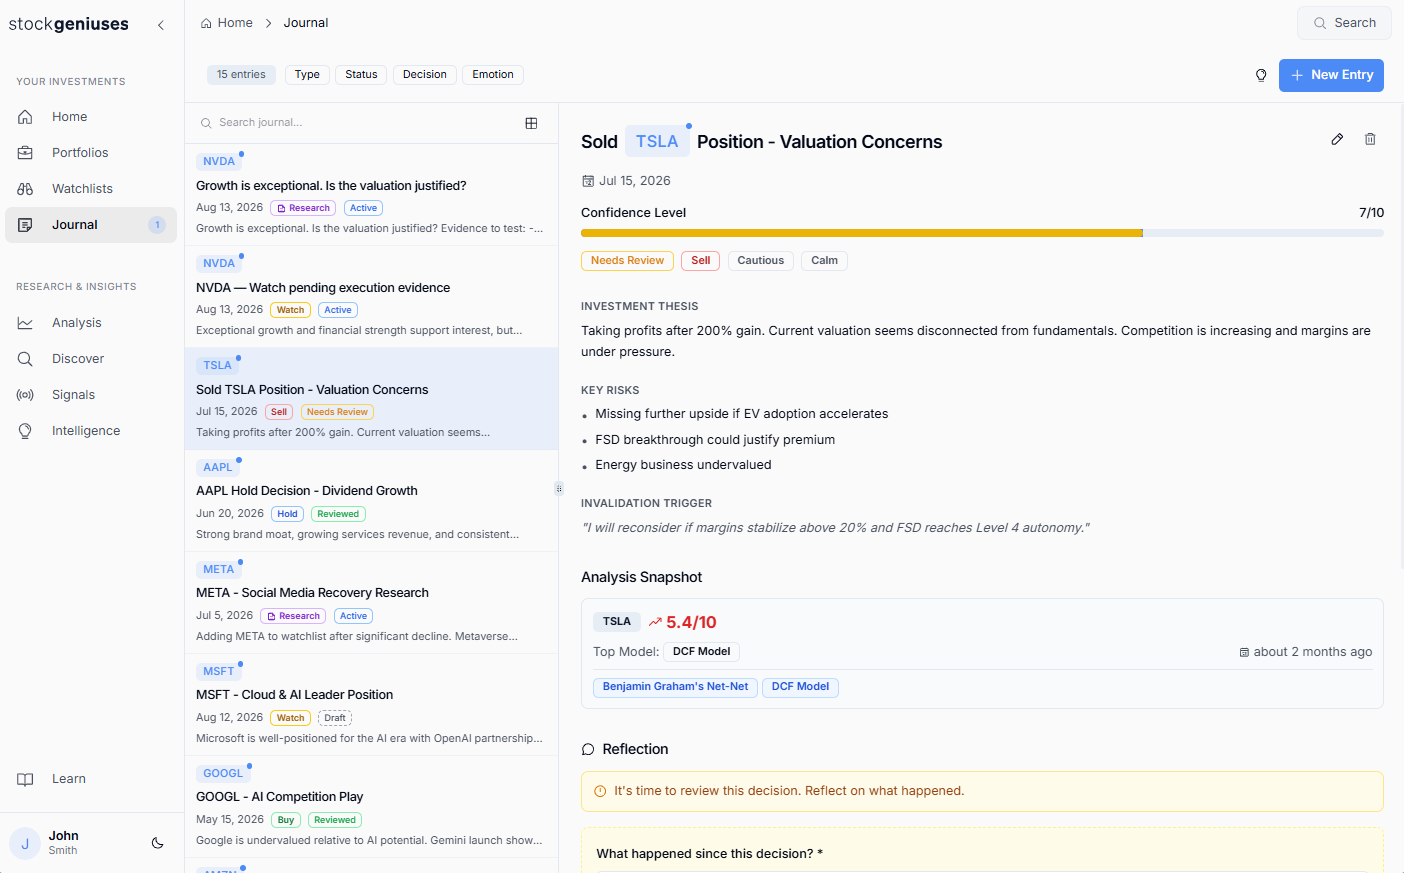The image size is (1404, 873).
Task: Click the blue DCF Model tag
Action: point(800,687)
